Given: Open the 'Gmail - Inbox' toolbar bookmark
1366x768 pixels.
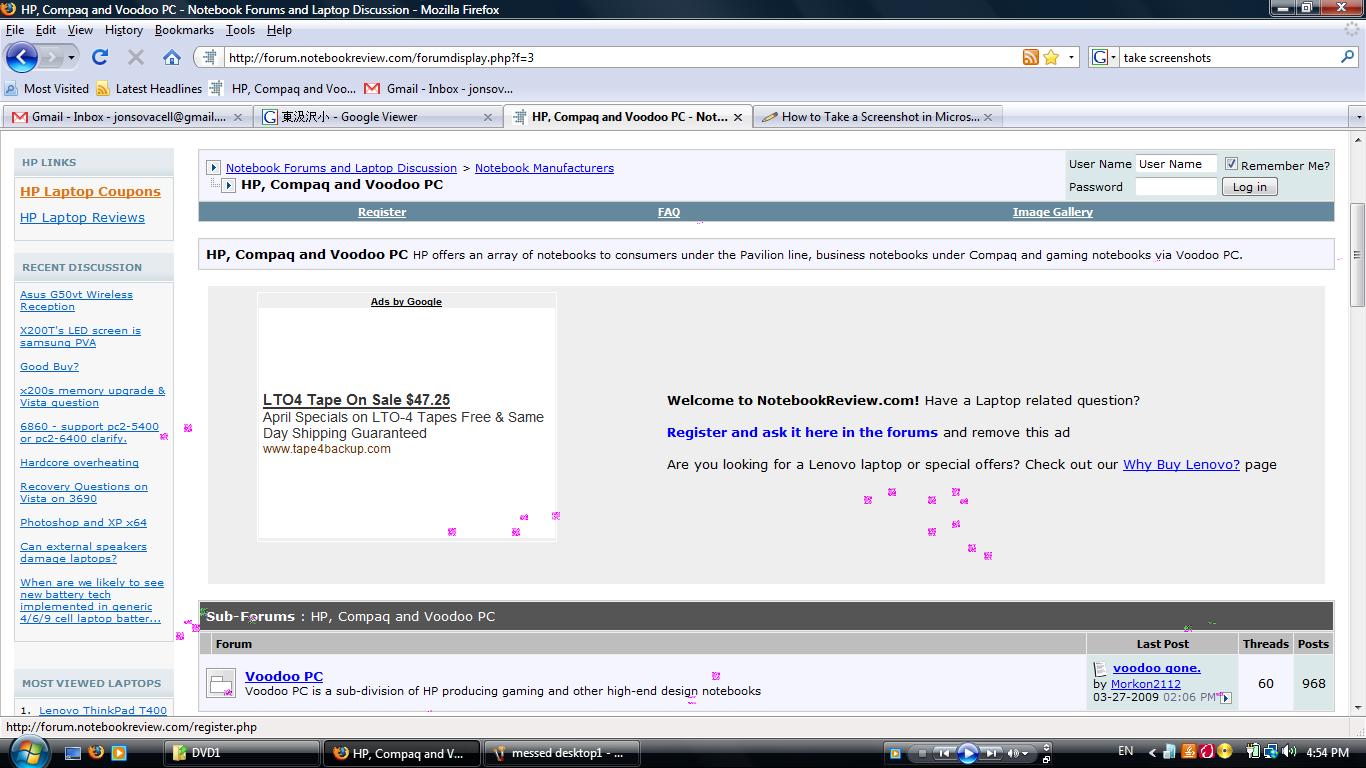Looking at the screenshot, I should pos(439,88).
